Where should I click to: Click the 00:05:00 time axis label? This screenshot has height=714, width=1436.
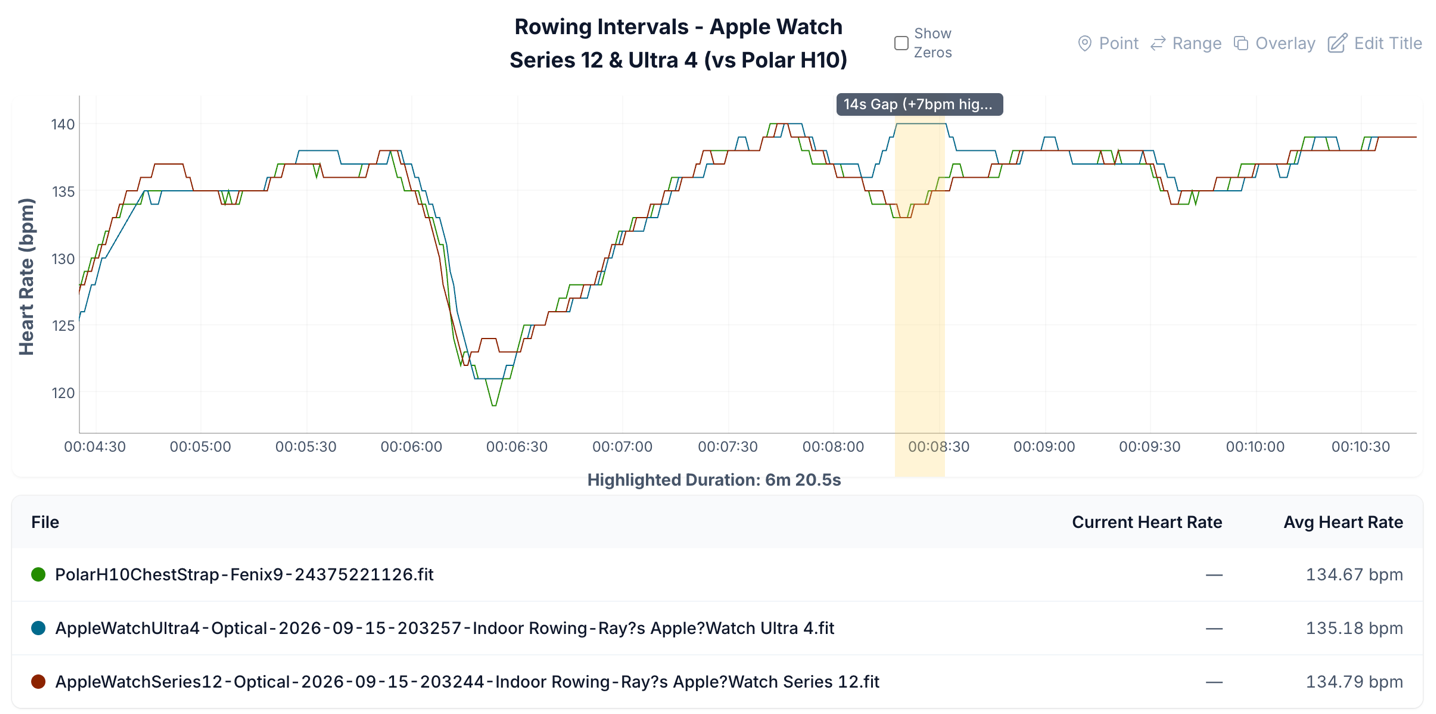tap(200, 447)
